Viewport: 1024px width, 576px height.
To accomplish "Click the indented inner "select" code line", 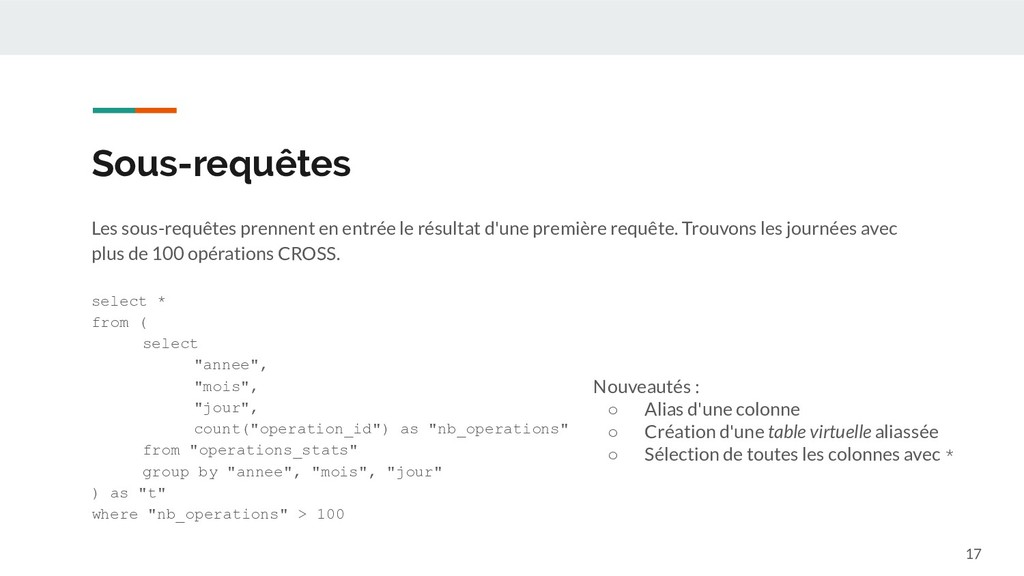I will pyautogui.click(x=170, y=344).
